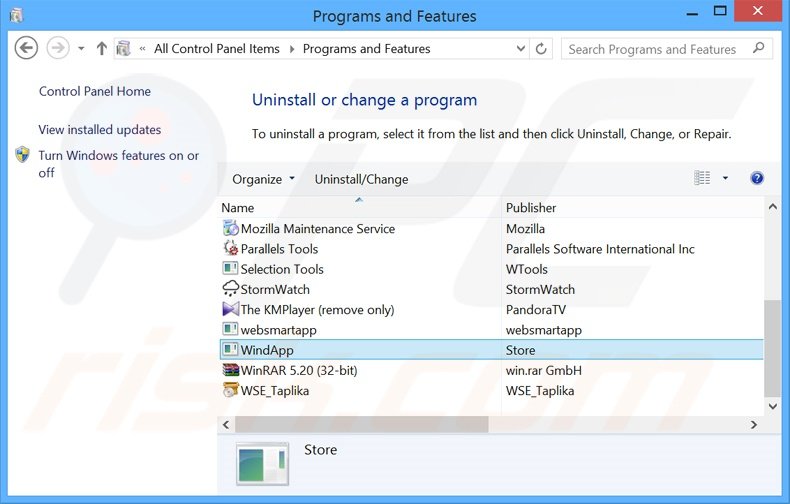790x504 pixels.
Task: Expand the address bar history dropdown
Action: 520,49
